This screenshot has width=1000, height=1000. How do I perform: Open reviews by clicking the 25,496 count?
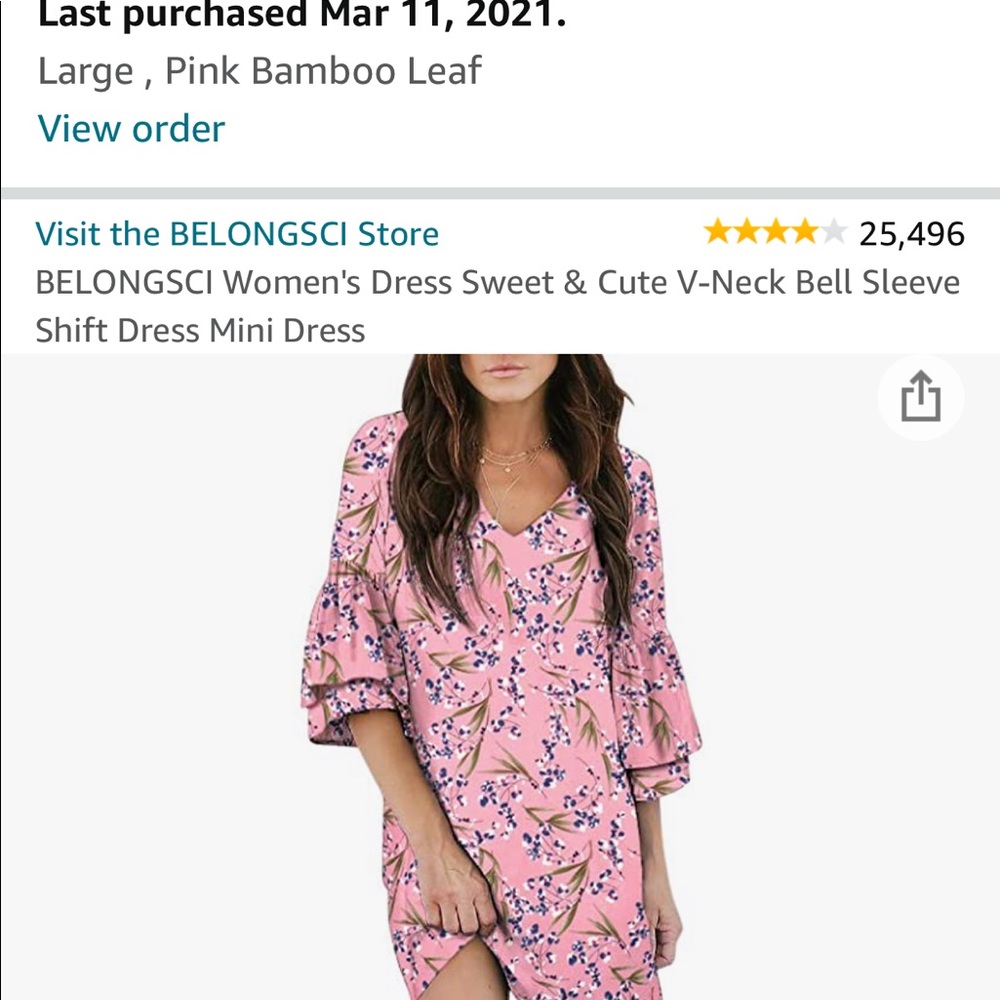point(911,233)
